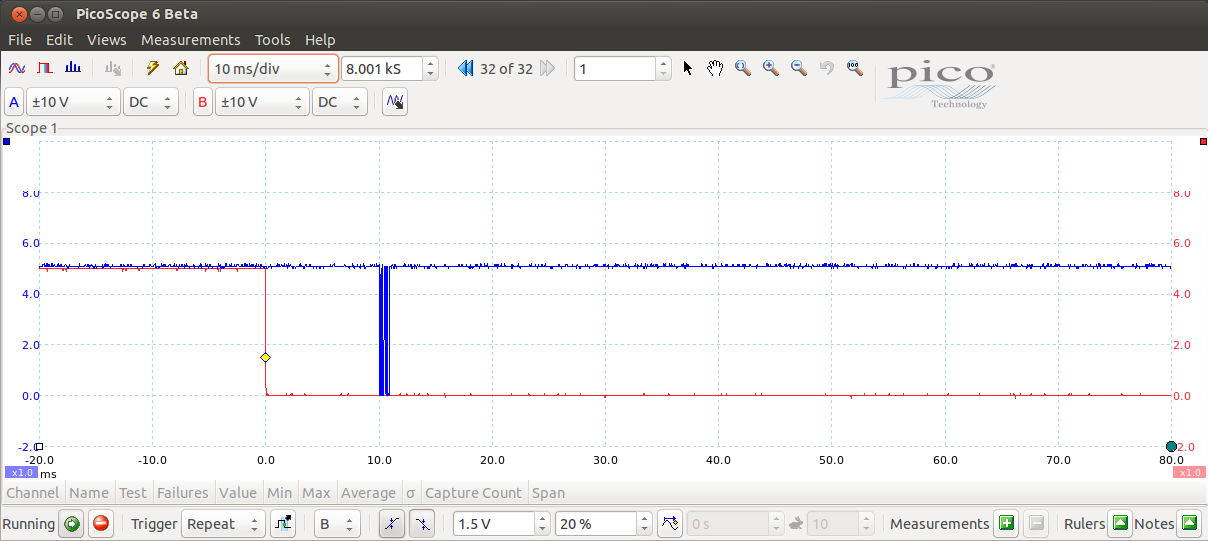Go to next waveform buffer
This screenshot has height=541, width=1208.
[547, 68]
